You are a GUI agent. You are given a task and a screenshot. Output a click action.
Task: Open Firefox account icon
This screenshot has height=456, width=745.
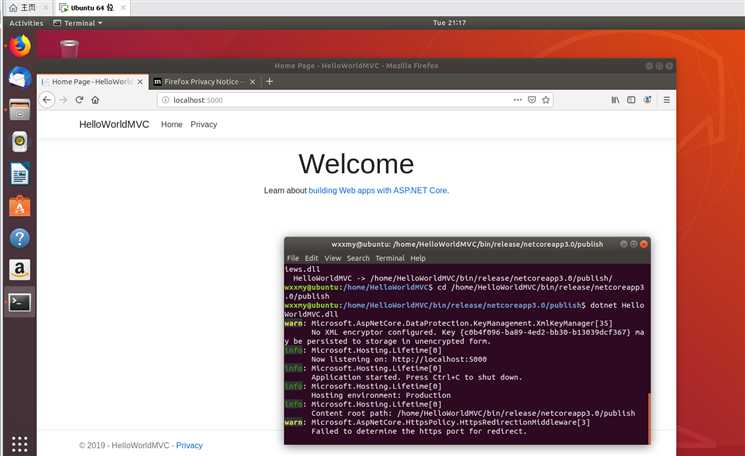647,100
